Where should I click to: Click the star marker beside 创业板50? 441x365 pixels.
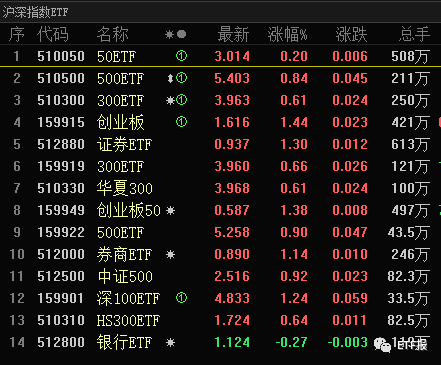(x=170, y=210)
